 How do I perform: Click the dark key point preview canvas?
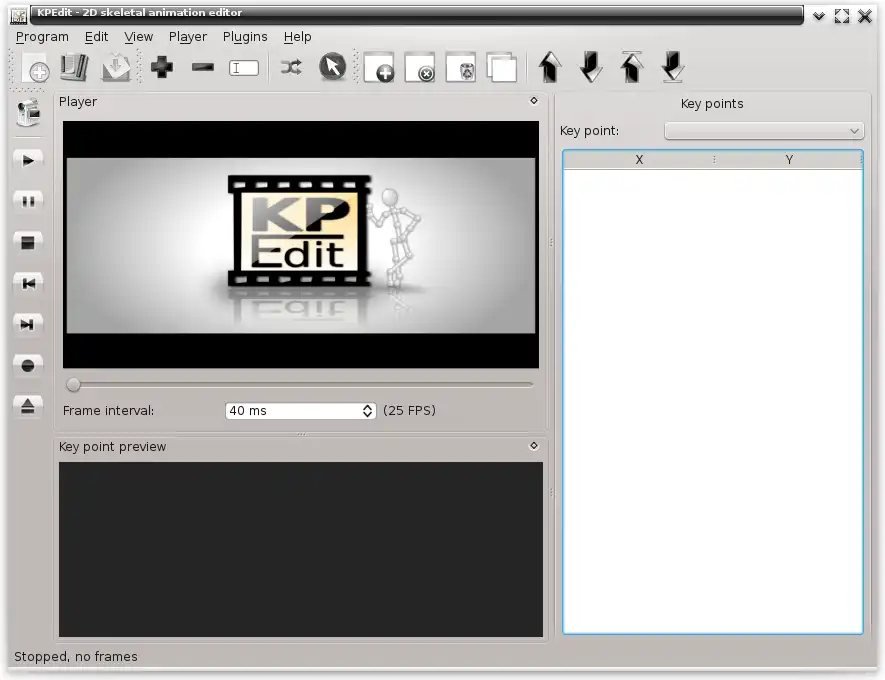pos(301,550)
